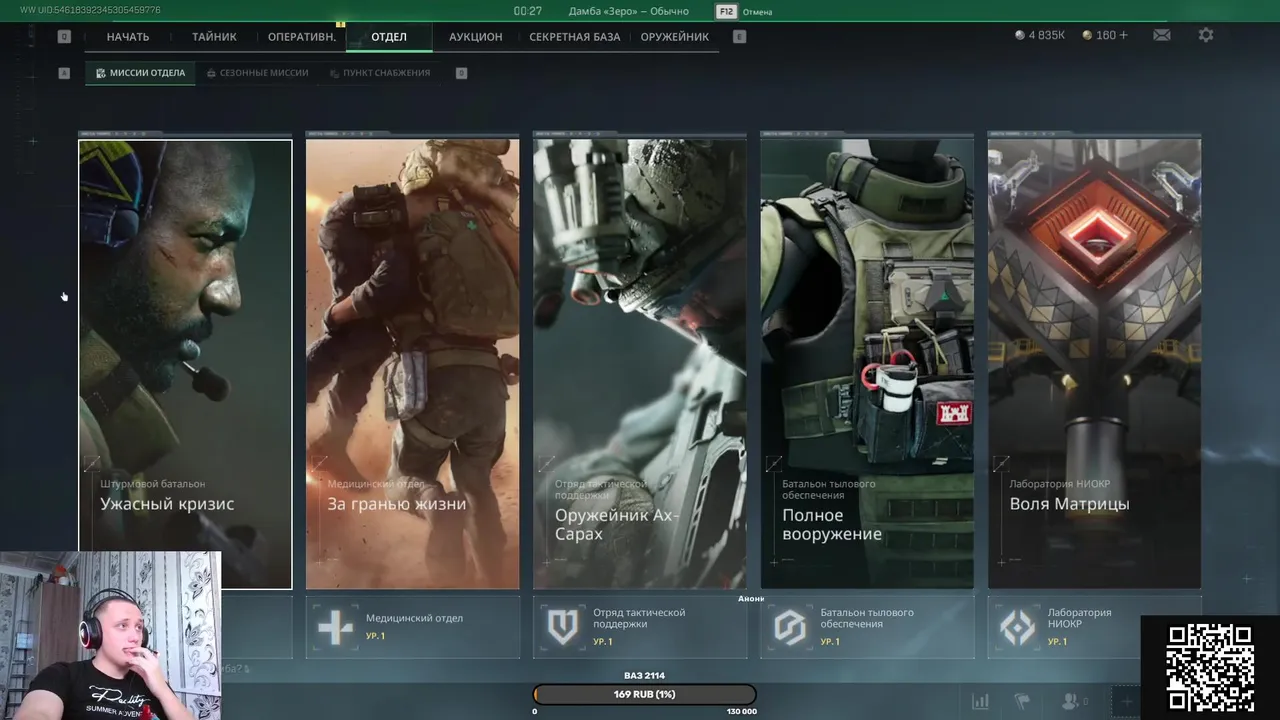
Task: Open the Оружейник Ах-Сарах mission card
Action: click(639, 364)
